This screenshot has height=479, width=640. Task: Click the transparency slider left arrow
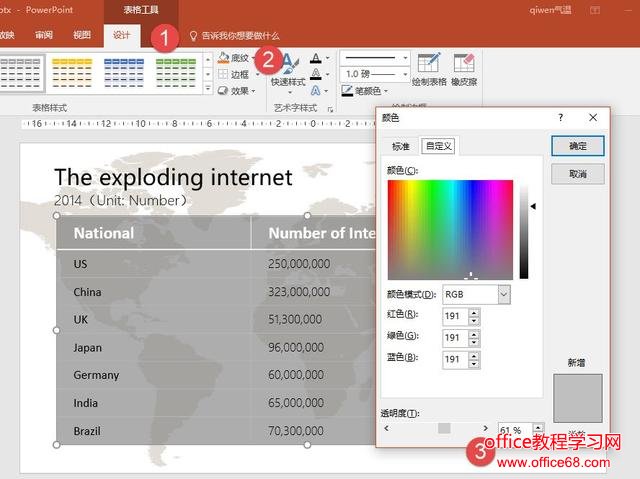[387, 428]
